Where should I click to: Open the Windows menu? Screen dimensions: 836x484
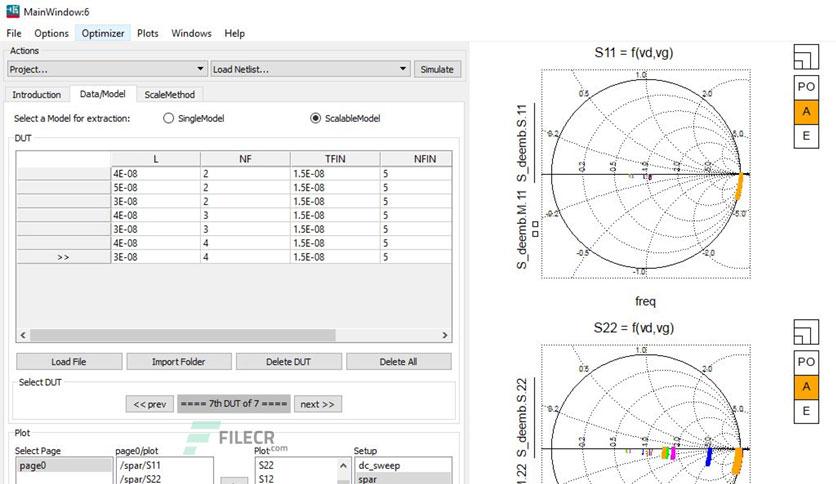point(191,33)
